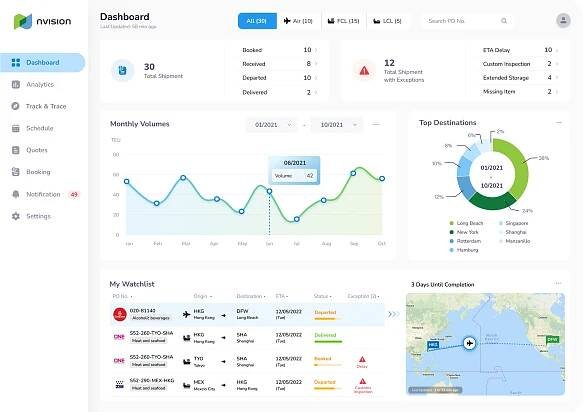Click the Search PO No input field
This screenshot has width=583, height=412.
(467, 21)
